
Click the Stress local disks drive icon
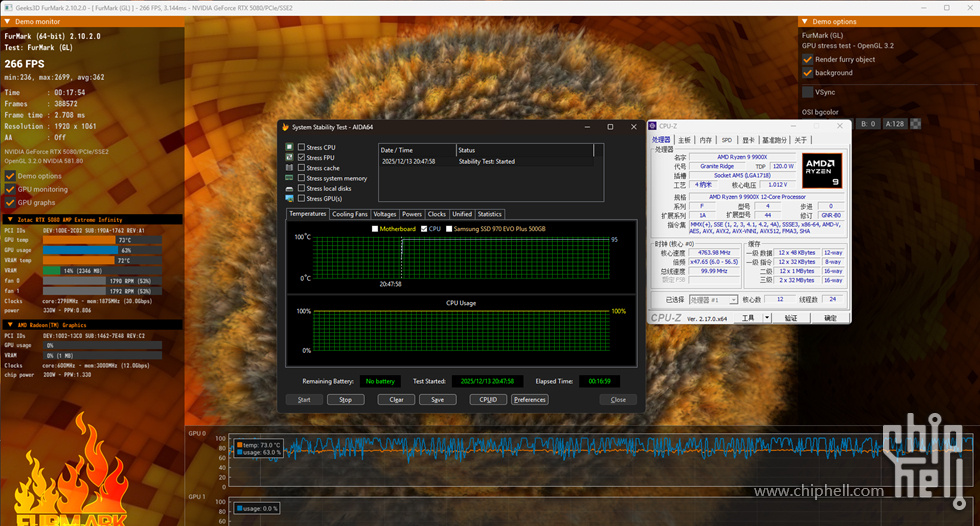click(289, 188)
